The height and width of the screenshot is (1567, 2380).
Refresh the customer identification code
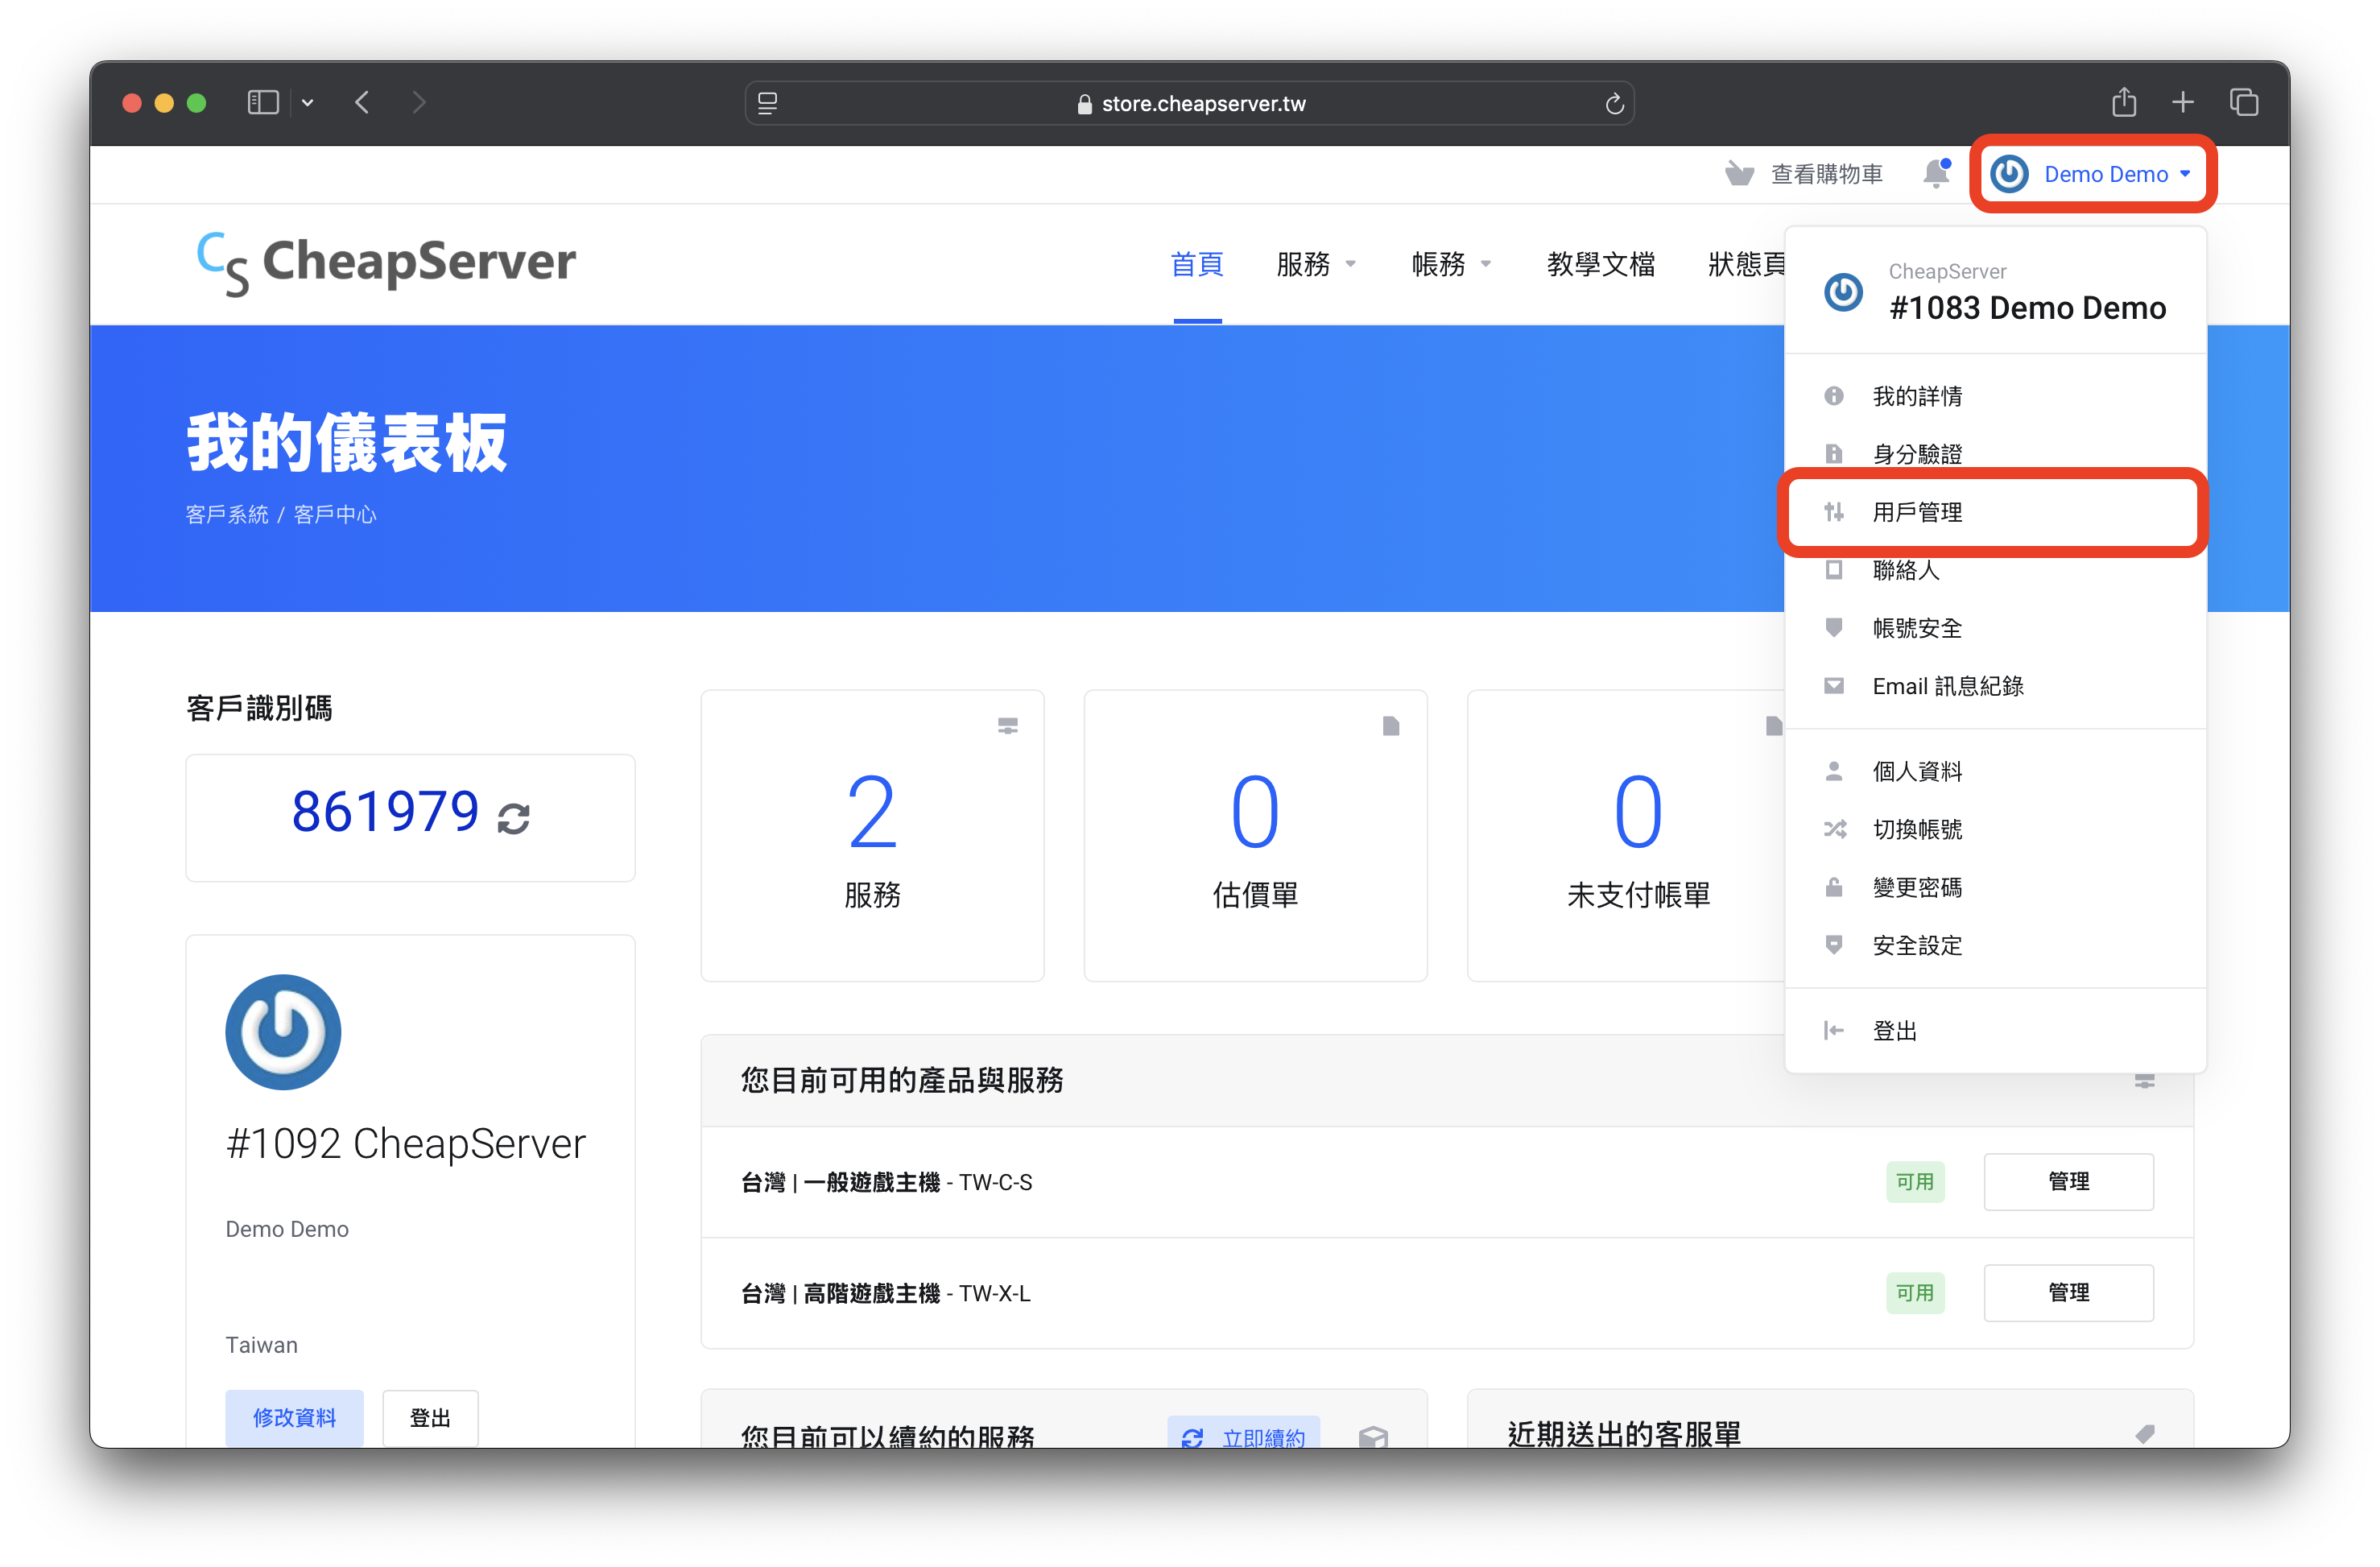coord(513,817)
